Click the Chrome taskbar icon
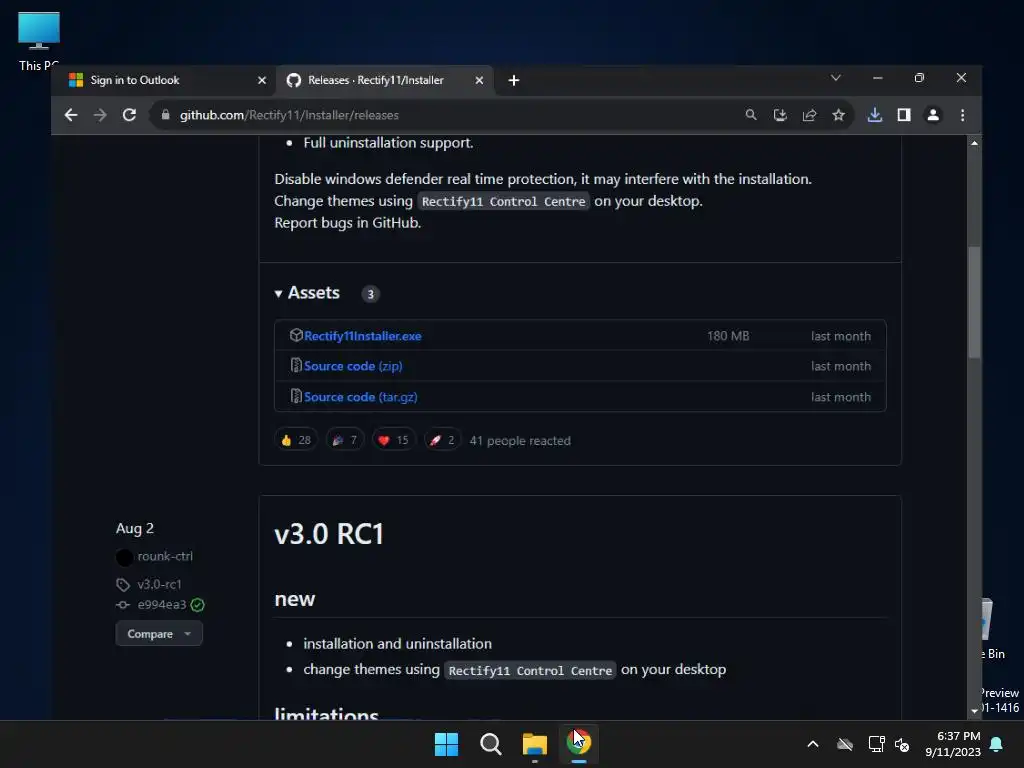Image resolution: width=1024 pixels, height=768 pixels. [579, 744]
